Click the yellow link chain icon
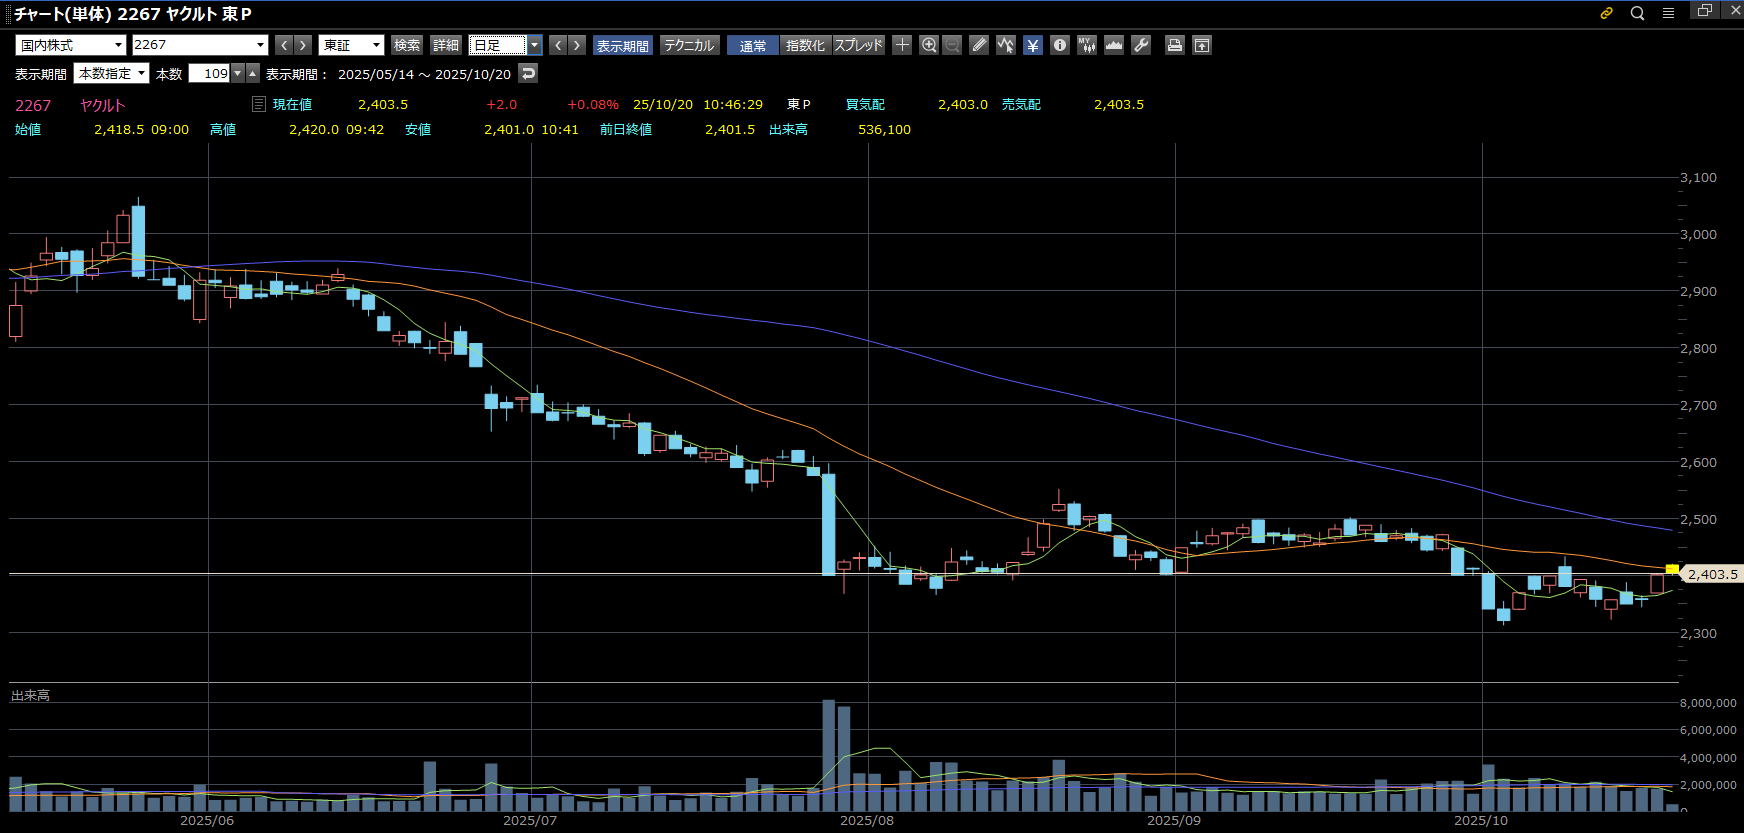The height and width of the screenshot is (833, 1744). click(1607, 13)
